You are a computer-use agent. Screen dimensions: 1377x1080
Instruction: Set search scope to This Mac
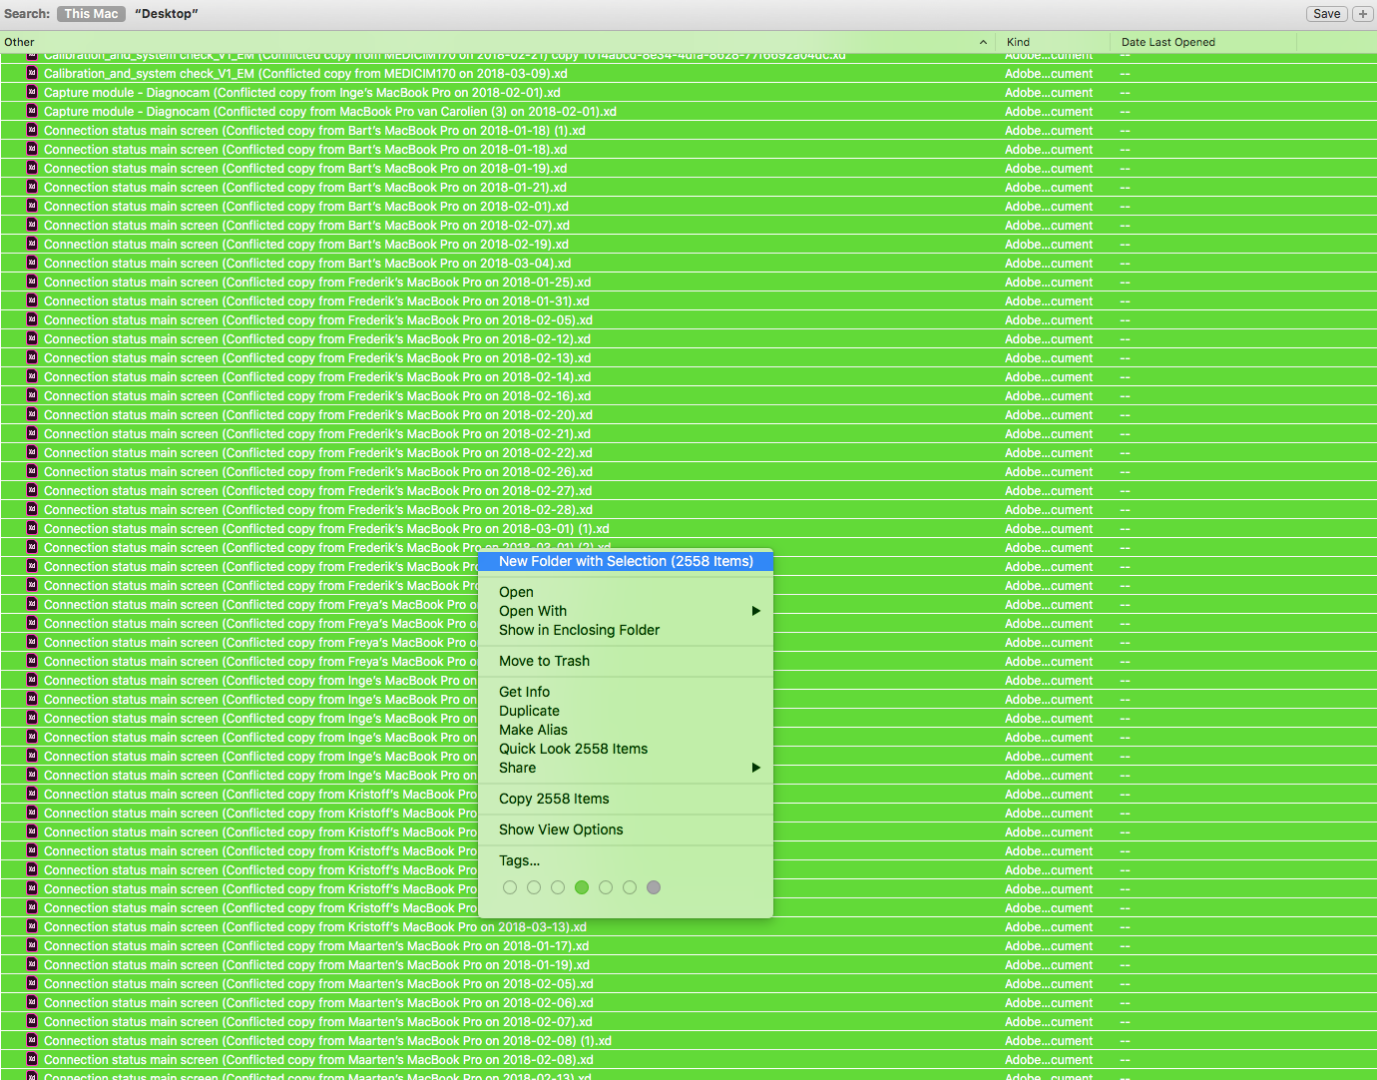91,14
